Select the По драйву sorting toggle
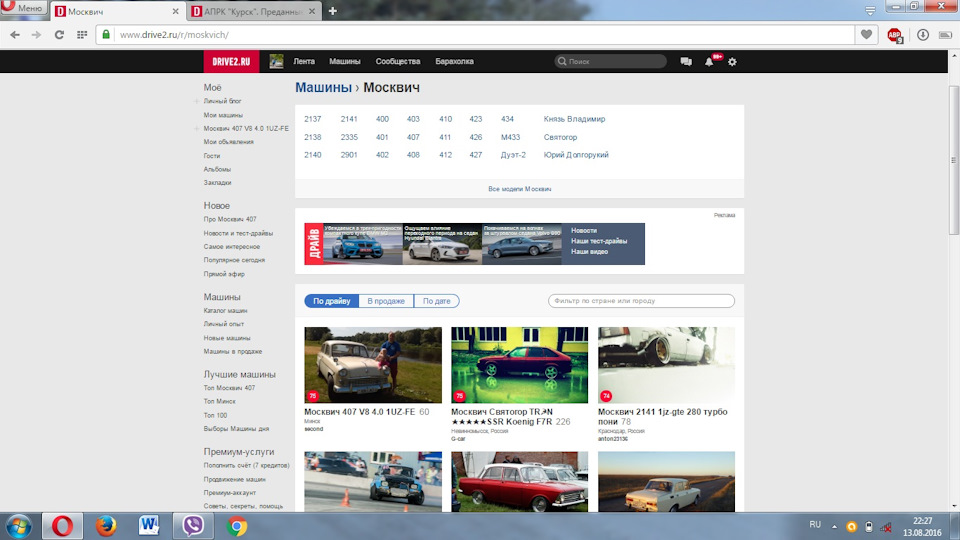This screenshot has width=960, height=540. click(x=331, y=301)
